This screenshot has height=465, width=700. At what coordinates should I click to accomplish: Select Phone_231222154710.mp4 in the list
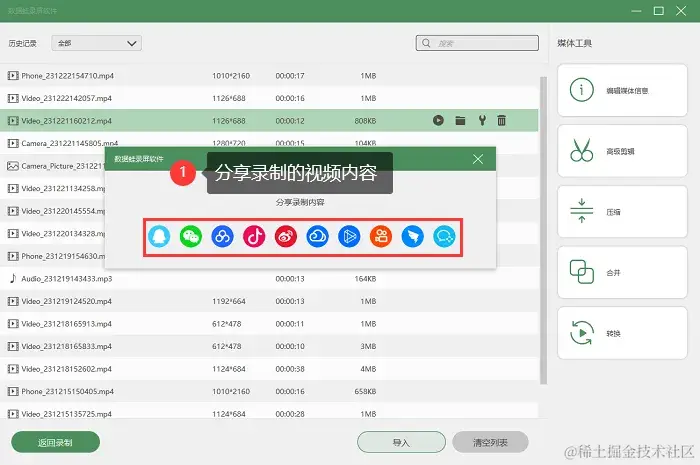[269, 76]
